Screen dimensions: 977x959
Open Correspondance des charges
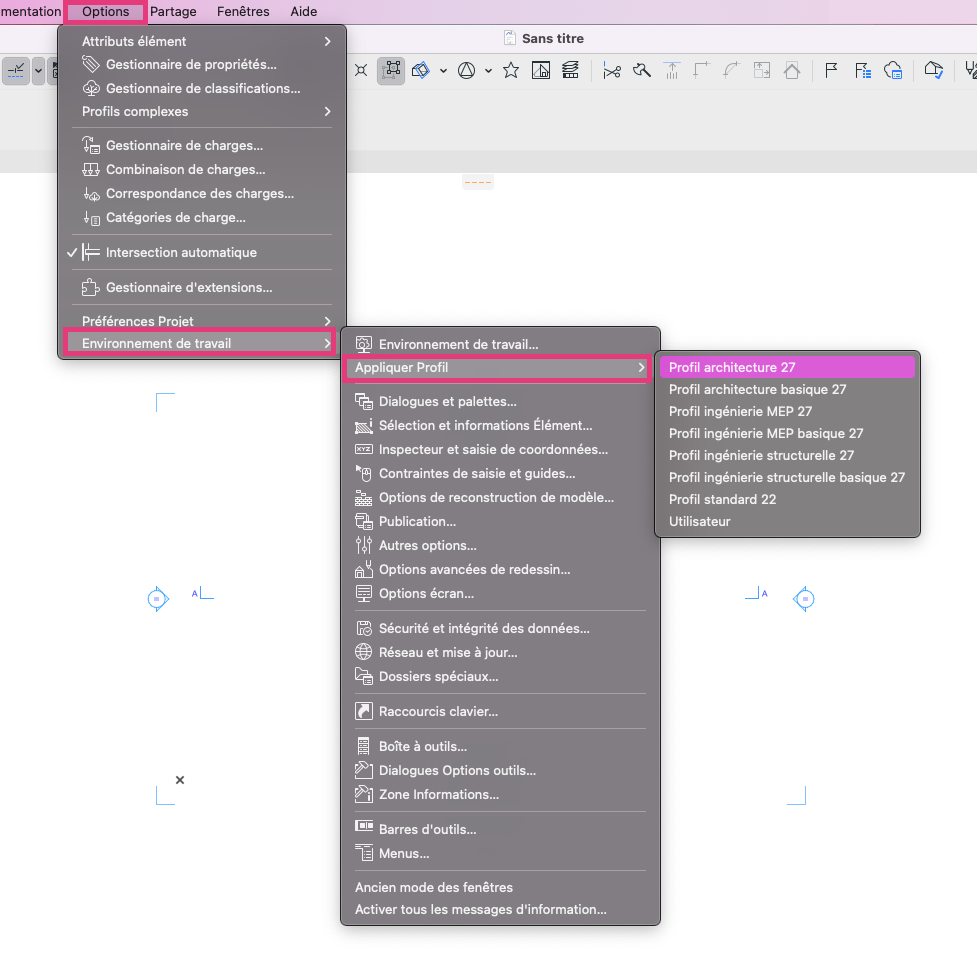203,194
